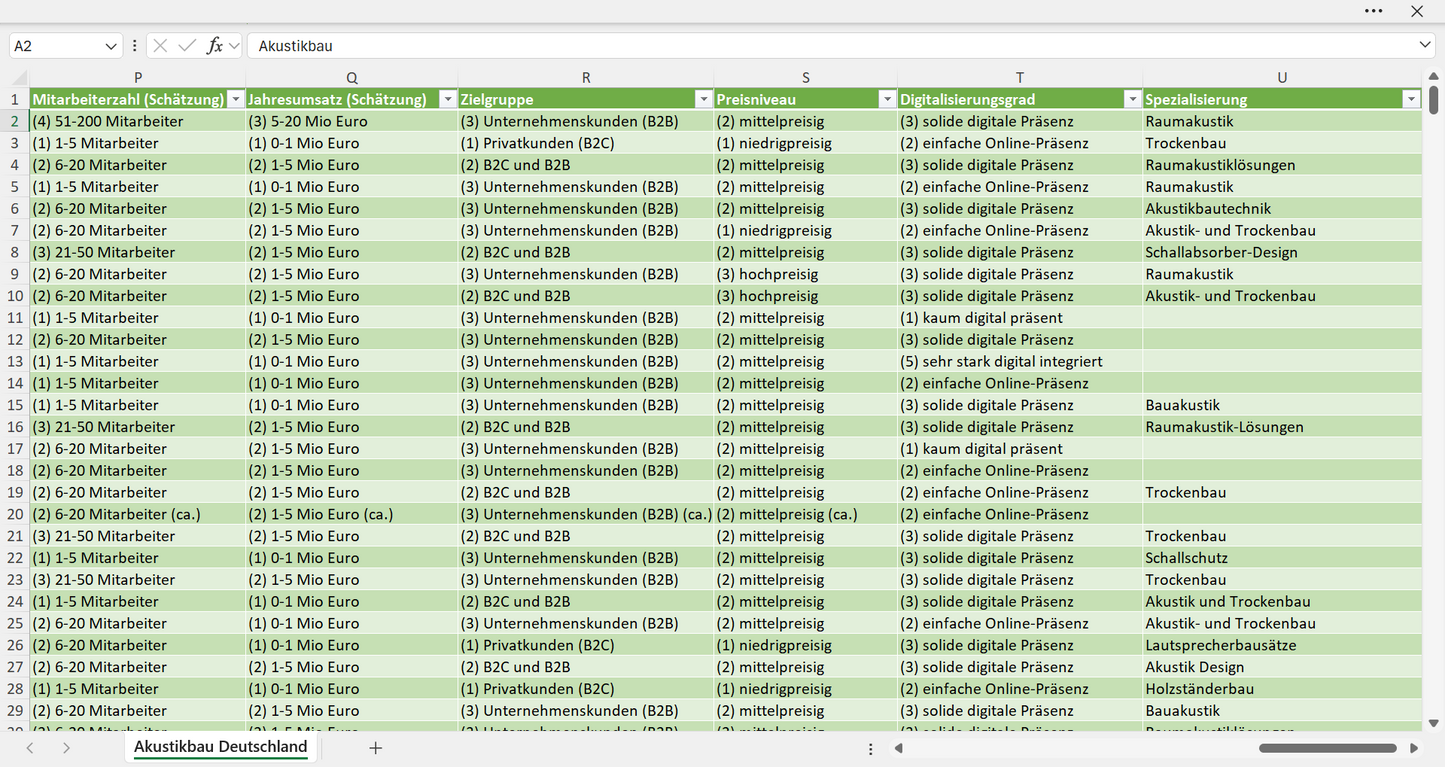Click the formula bar enter checkmark icon
This screenshot has height=767, width=1445.
click(x=187, y=46)
